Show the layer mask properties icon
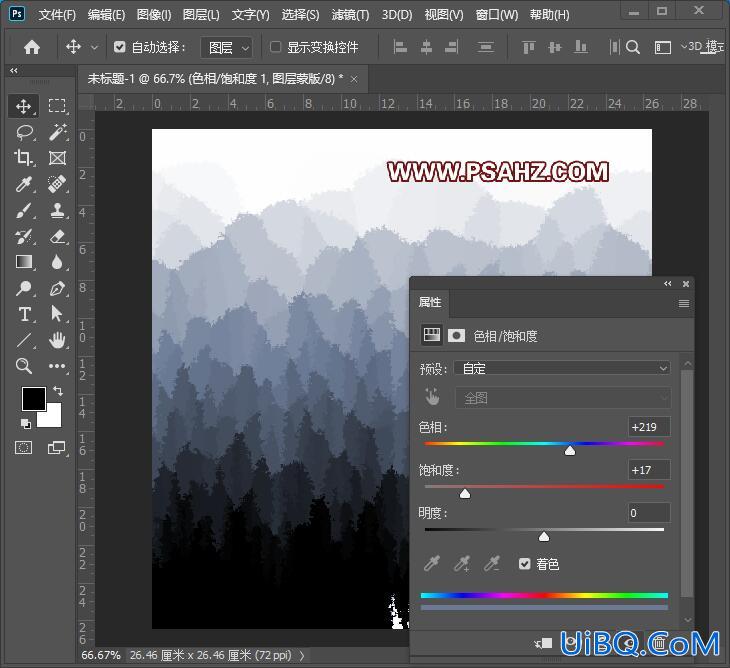This screenshot has height=668, width=730. point(456,336)
